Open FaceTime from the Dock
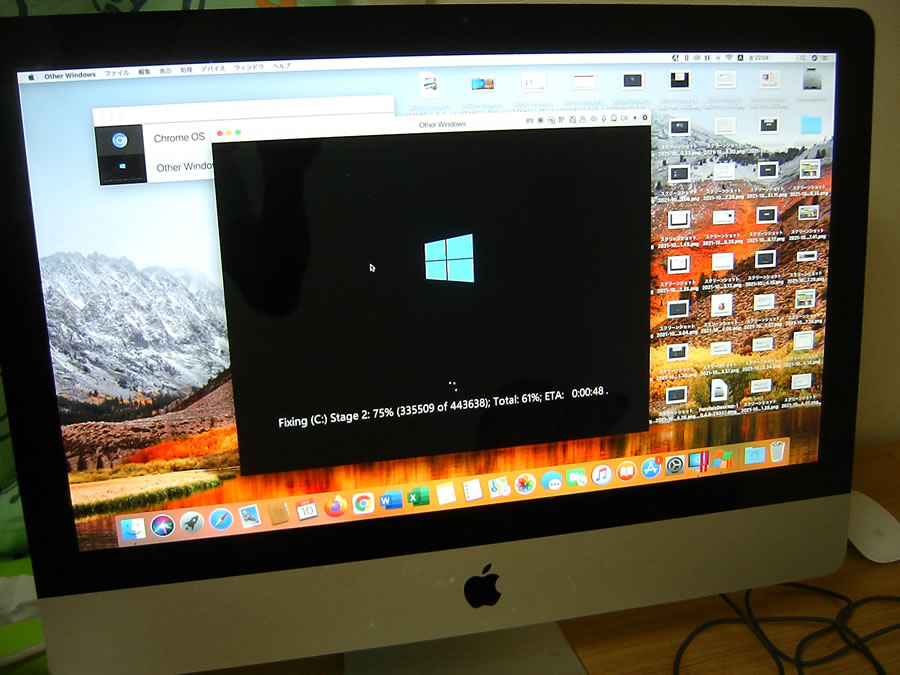This screenshot has height=675, width=900. pyautogui.click(x=576, y=478)
